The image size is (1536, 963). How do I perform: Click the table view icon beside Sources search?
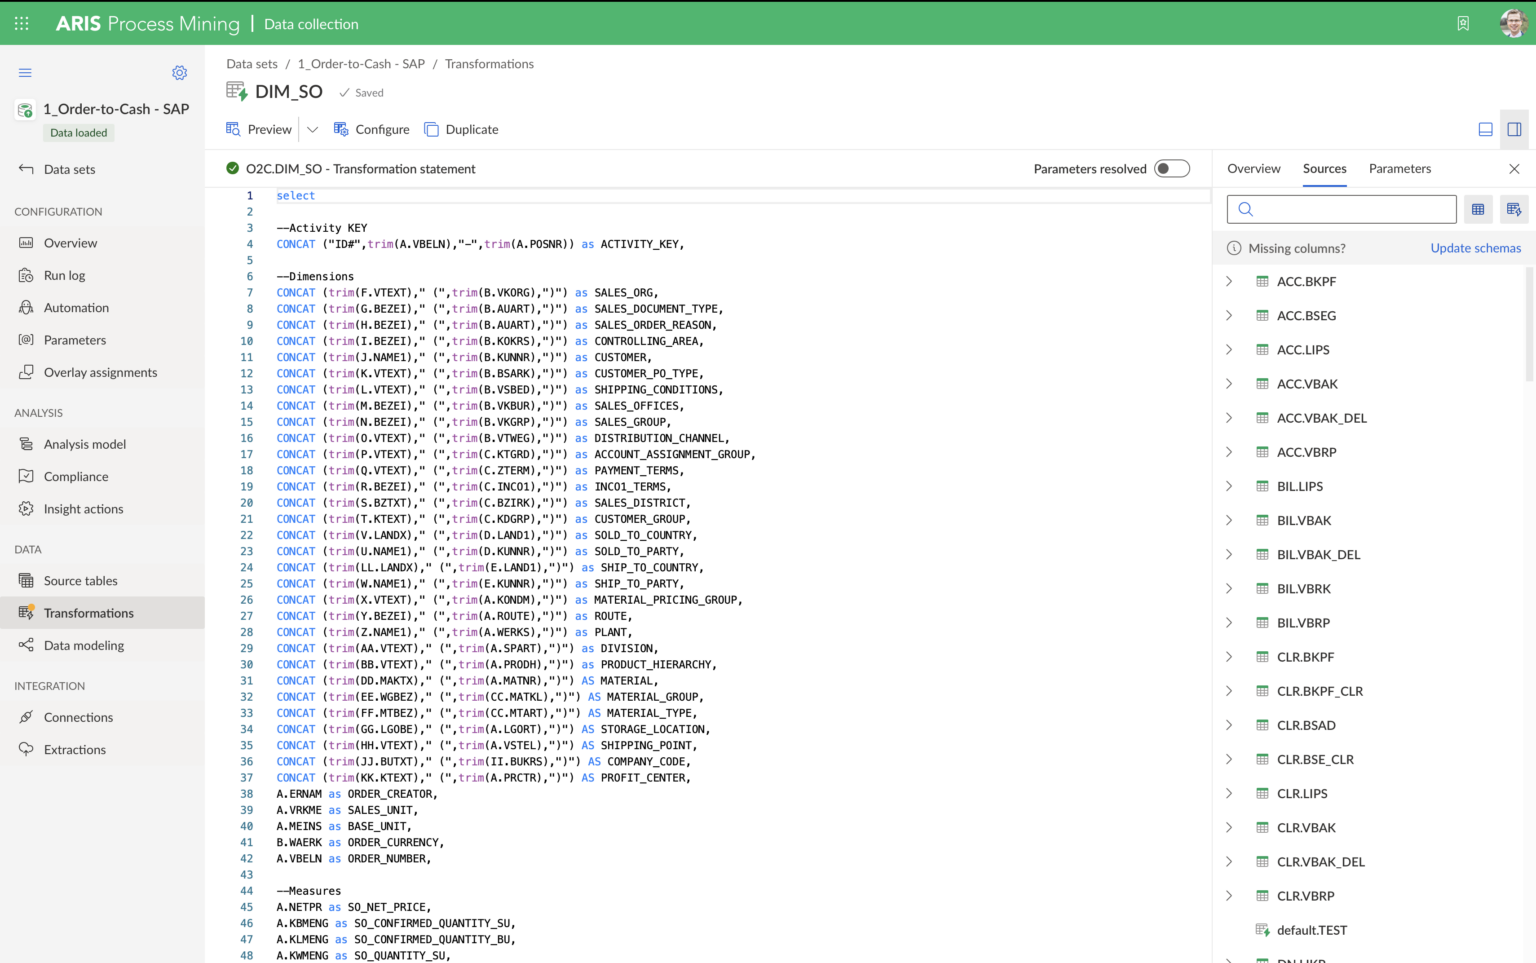click(1478, 209)
